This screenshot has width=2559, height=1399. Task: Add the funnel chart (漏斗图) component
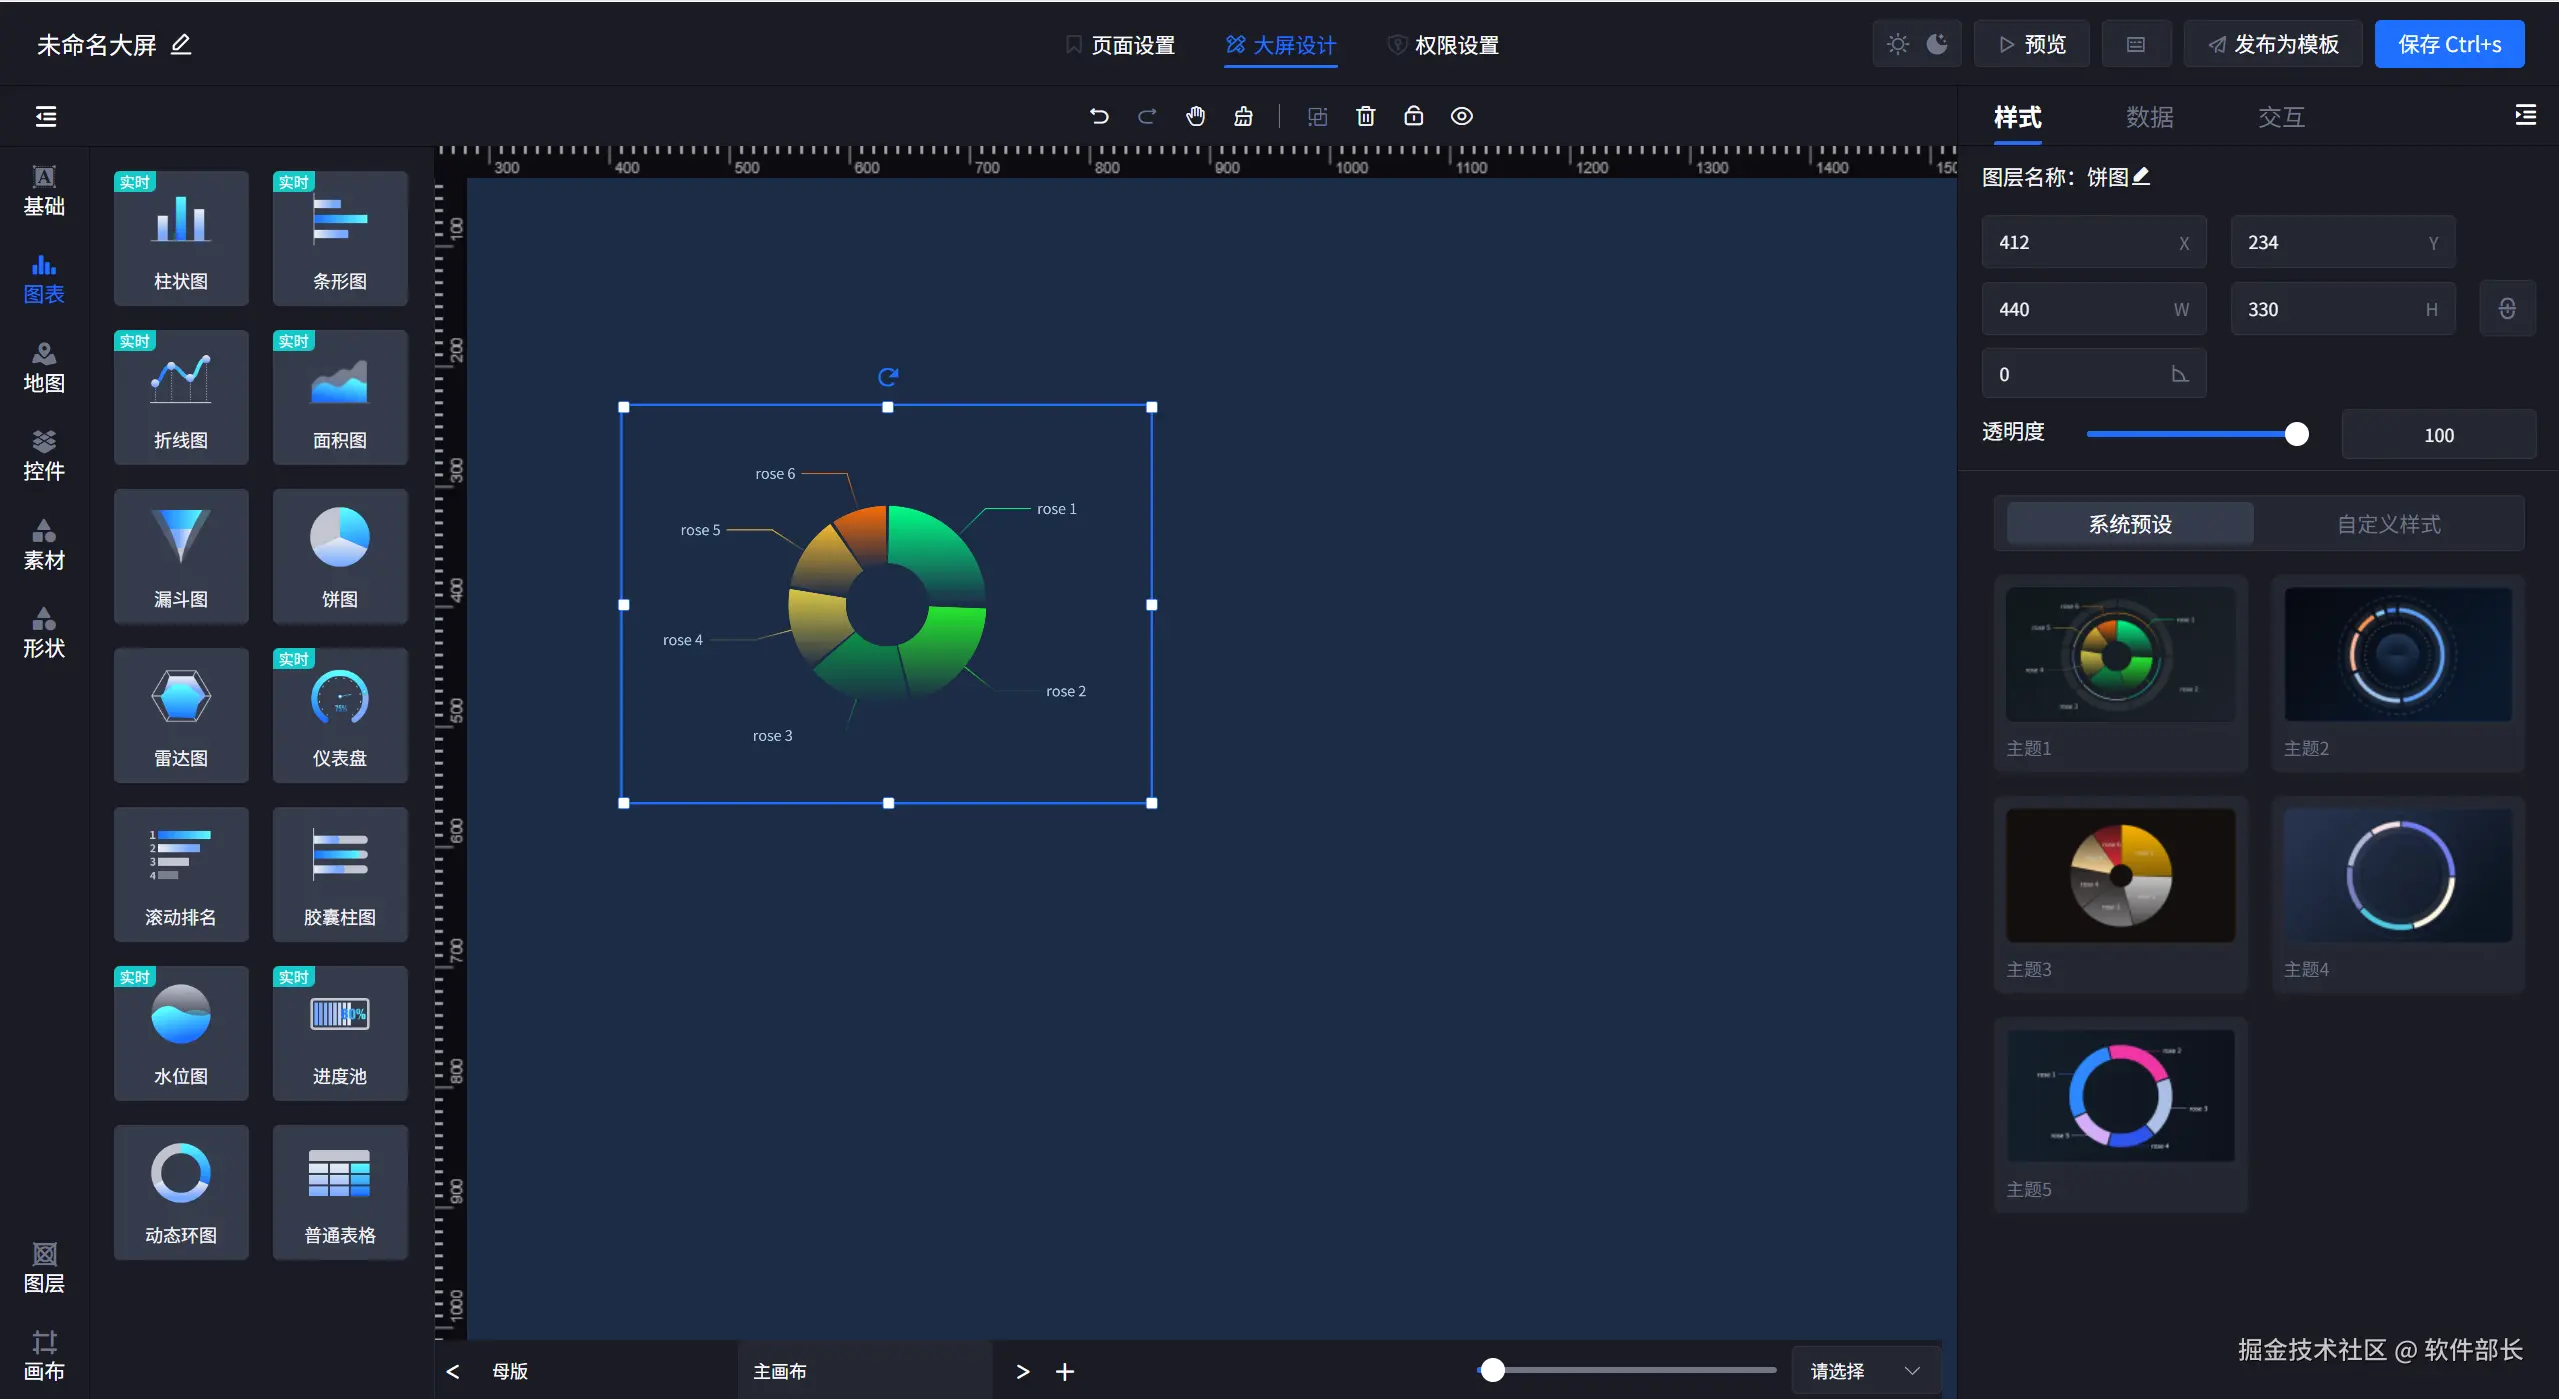tap(181, 555)
